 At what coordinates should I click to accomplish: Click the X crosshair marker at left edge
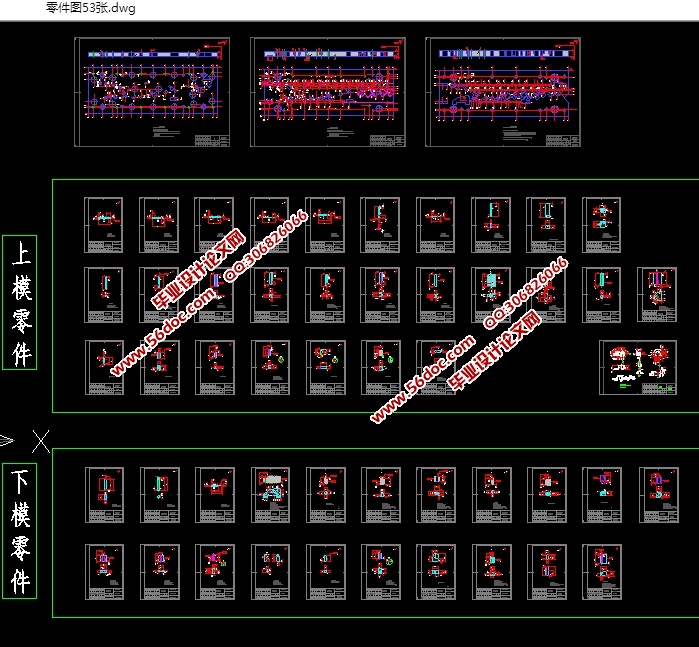coord(41,440)
